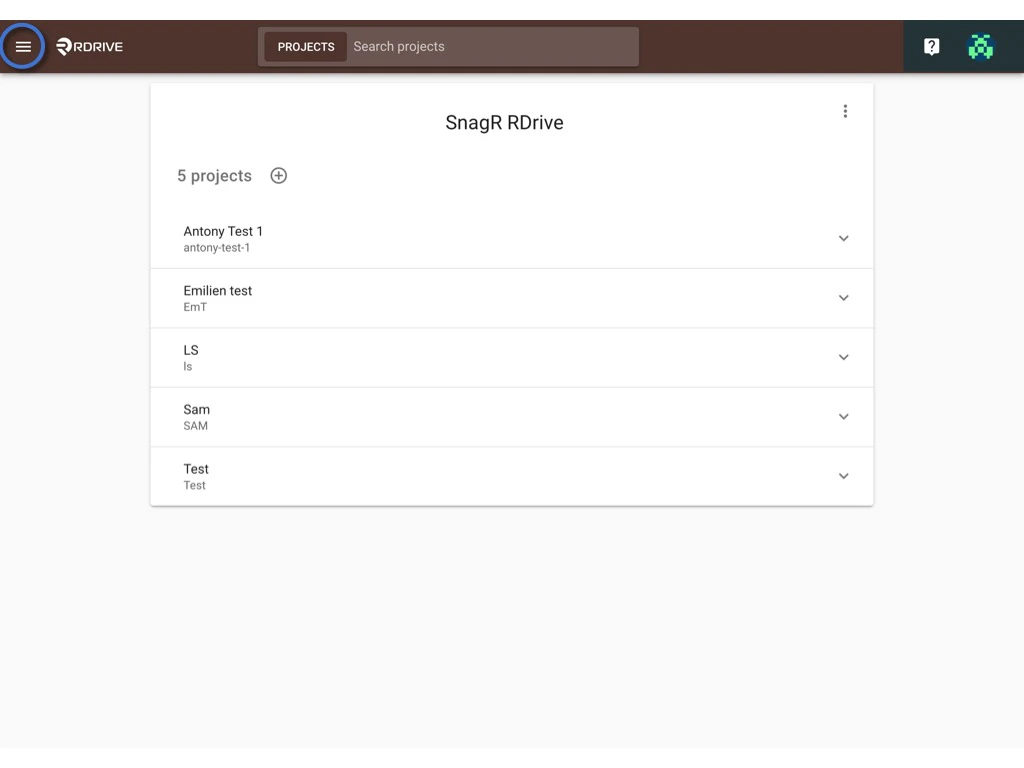Click the 5 projects label
Viewport: 1024px width, 768px height.
pyautogui.click(x=214, y=175)
